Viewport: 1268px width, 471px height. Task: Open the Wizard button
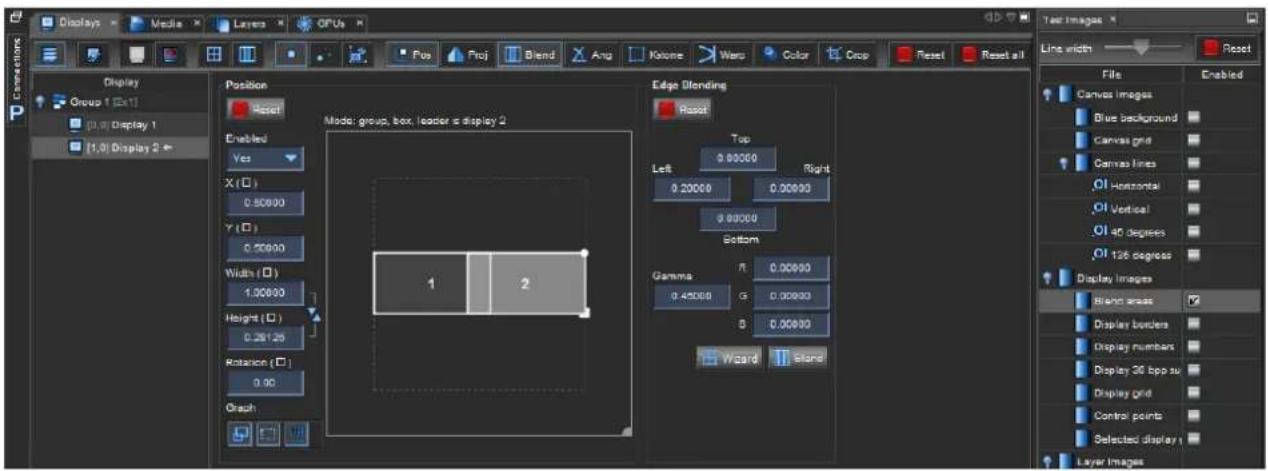click(x=730, y=358)
